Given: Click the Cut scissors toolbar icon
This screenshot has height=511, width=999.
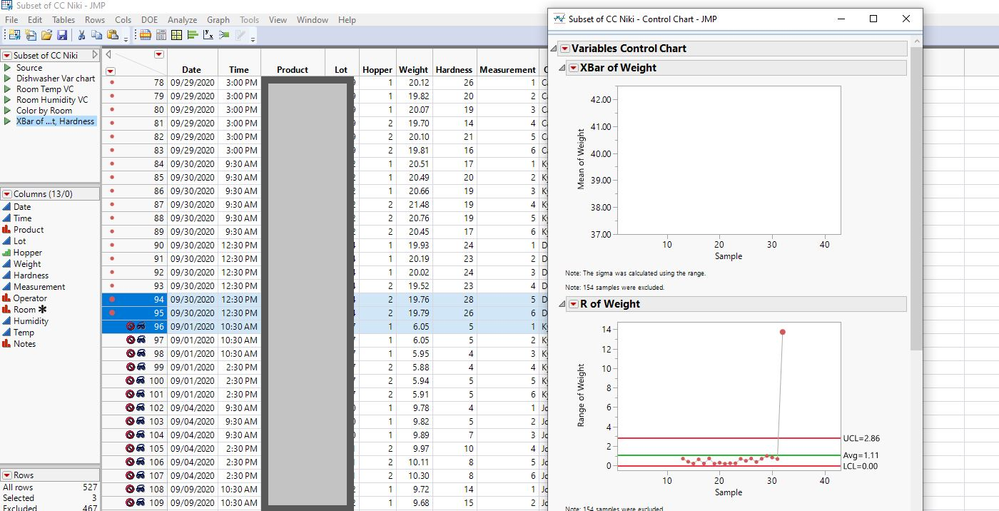Looking at the screenshot, I should coord(82,35).
